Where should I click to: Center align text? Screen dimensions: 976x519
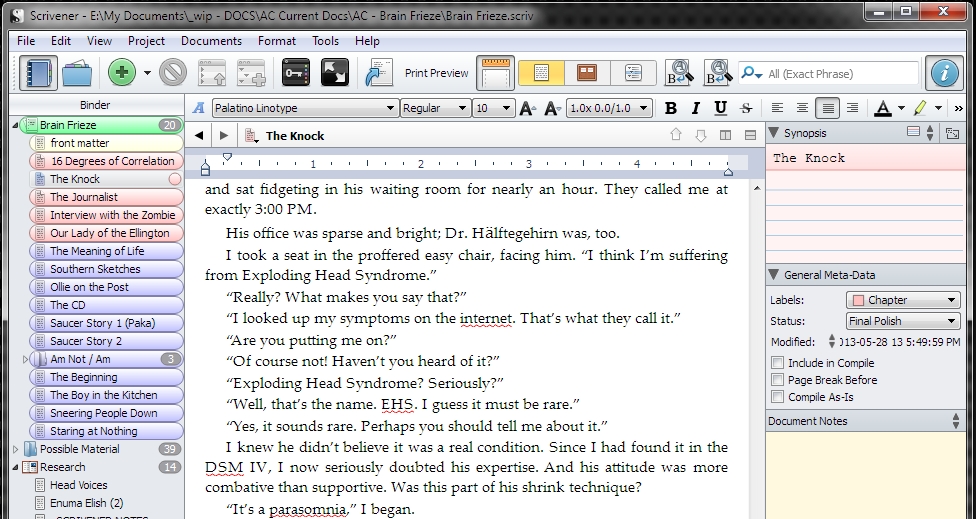(802, 108)
